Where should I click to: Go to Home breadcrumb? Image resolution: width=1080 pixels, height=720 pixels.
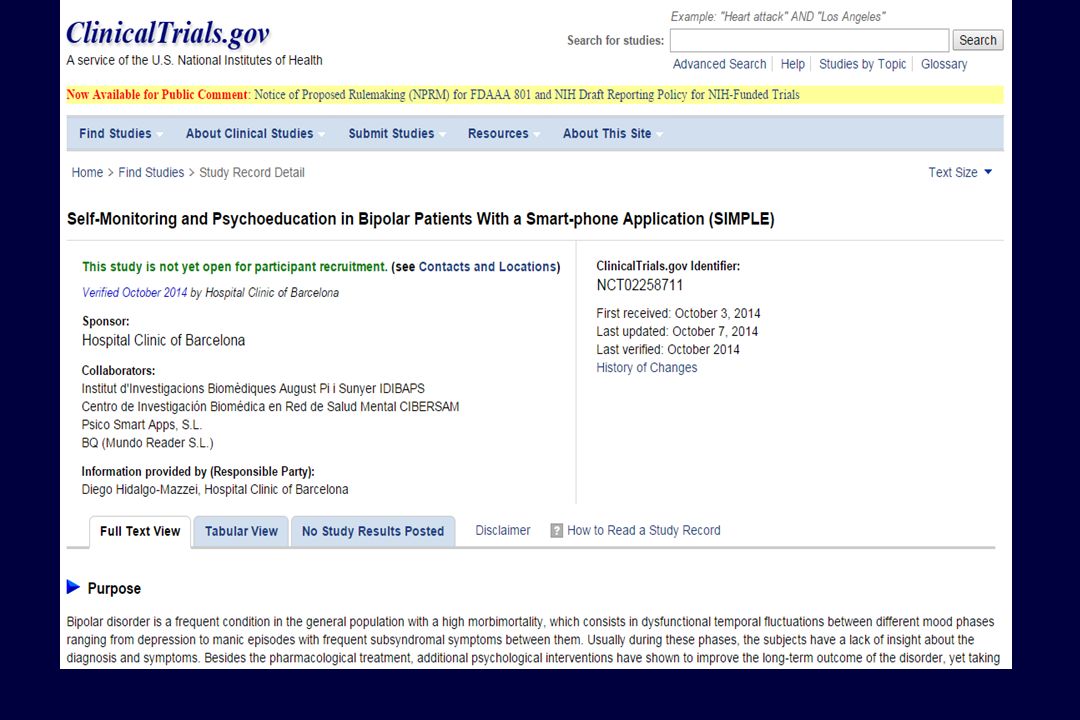[x=87, y=172]
